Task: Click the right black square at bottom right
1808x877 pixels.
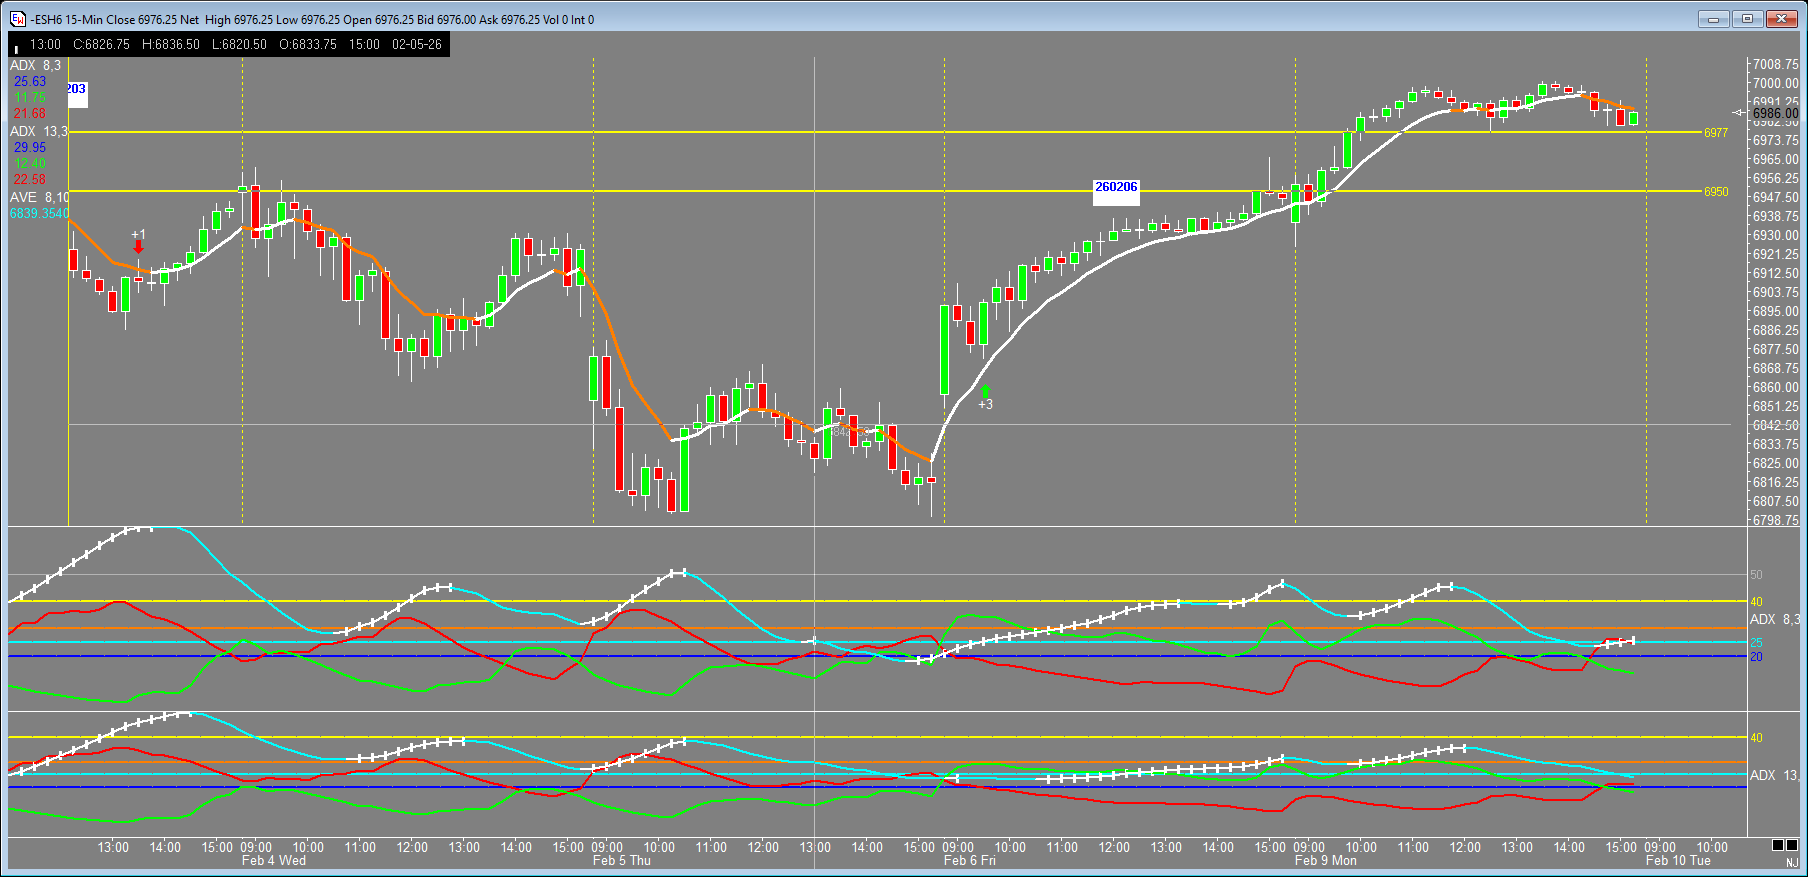Action: pyautogui.click(x=1791, y=845)
